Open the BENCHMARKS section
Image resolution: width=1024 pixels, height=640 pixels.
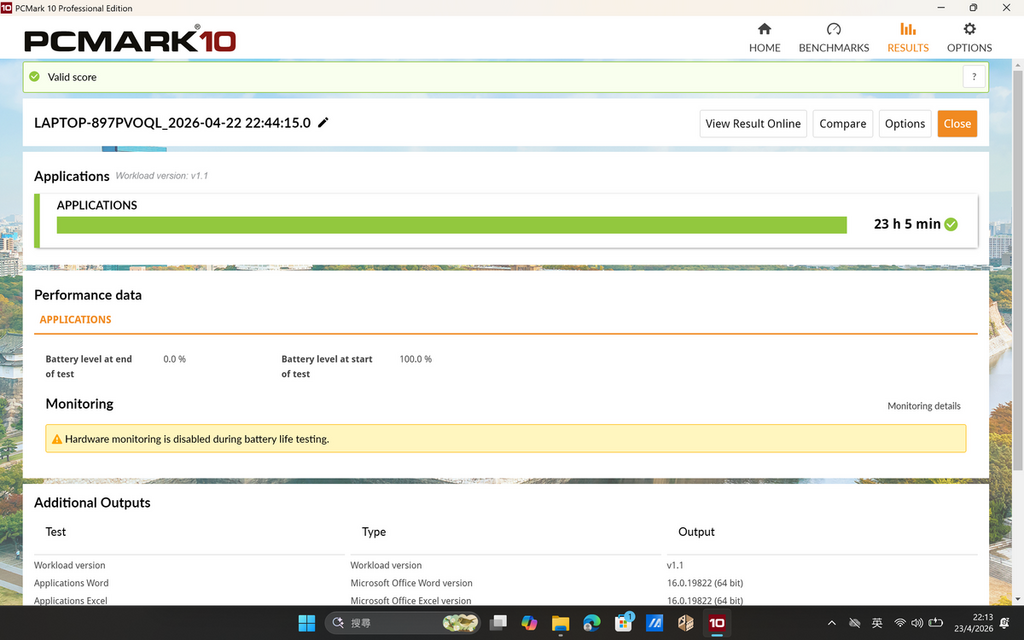[833, 38]
